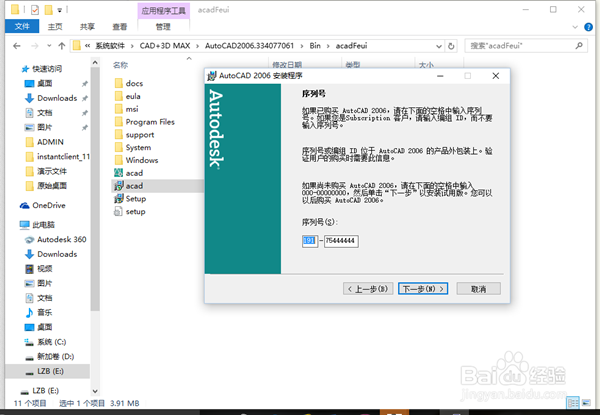Viewport: 600px width, 415px height.
Task: Click 上一步(B) button in installer
Action: point(368,289)
